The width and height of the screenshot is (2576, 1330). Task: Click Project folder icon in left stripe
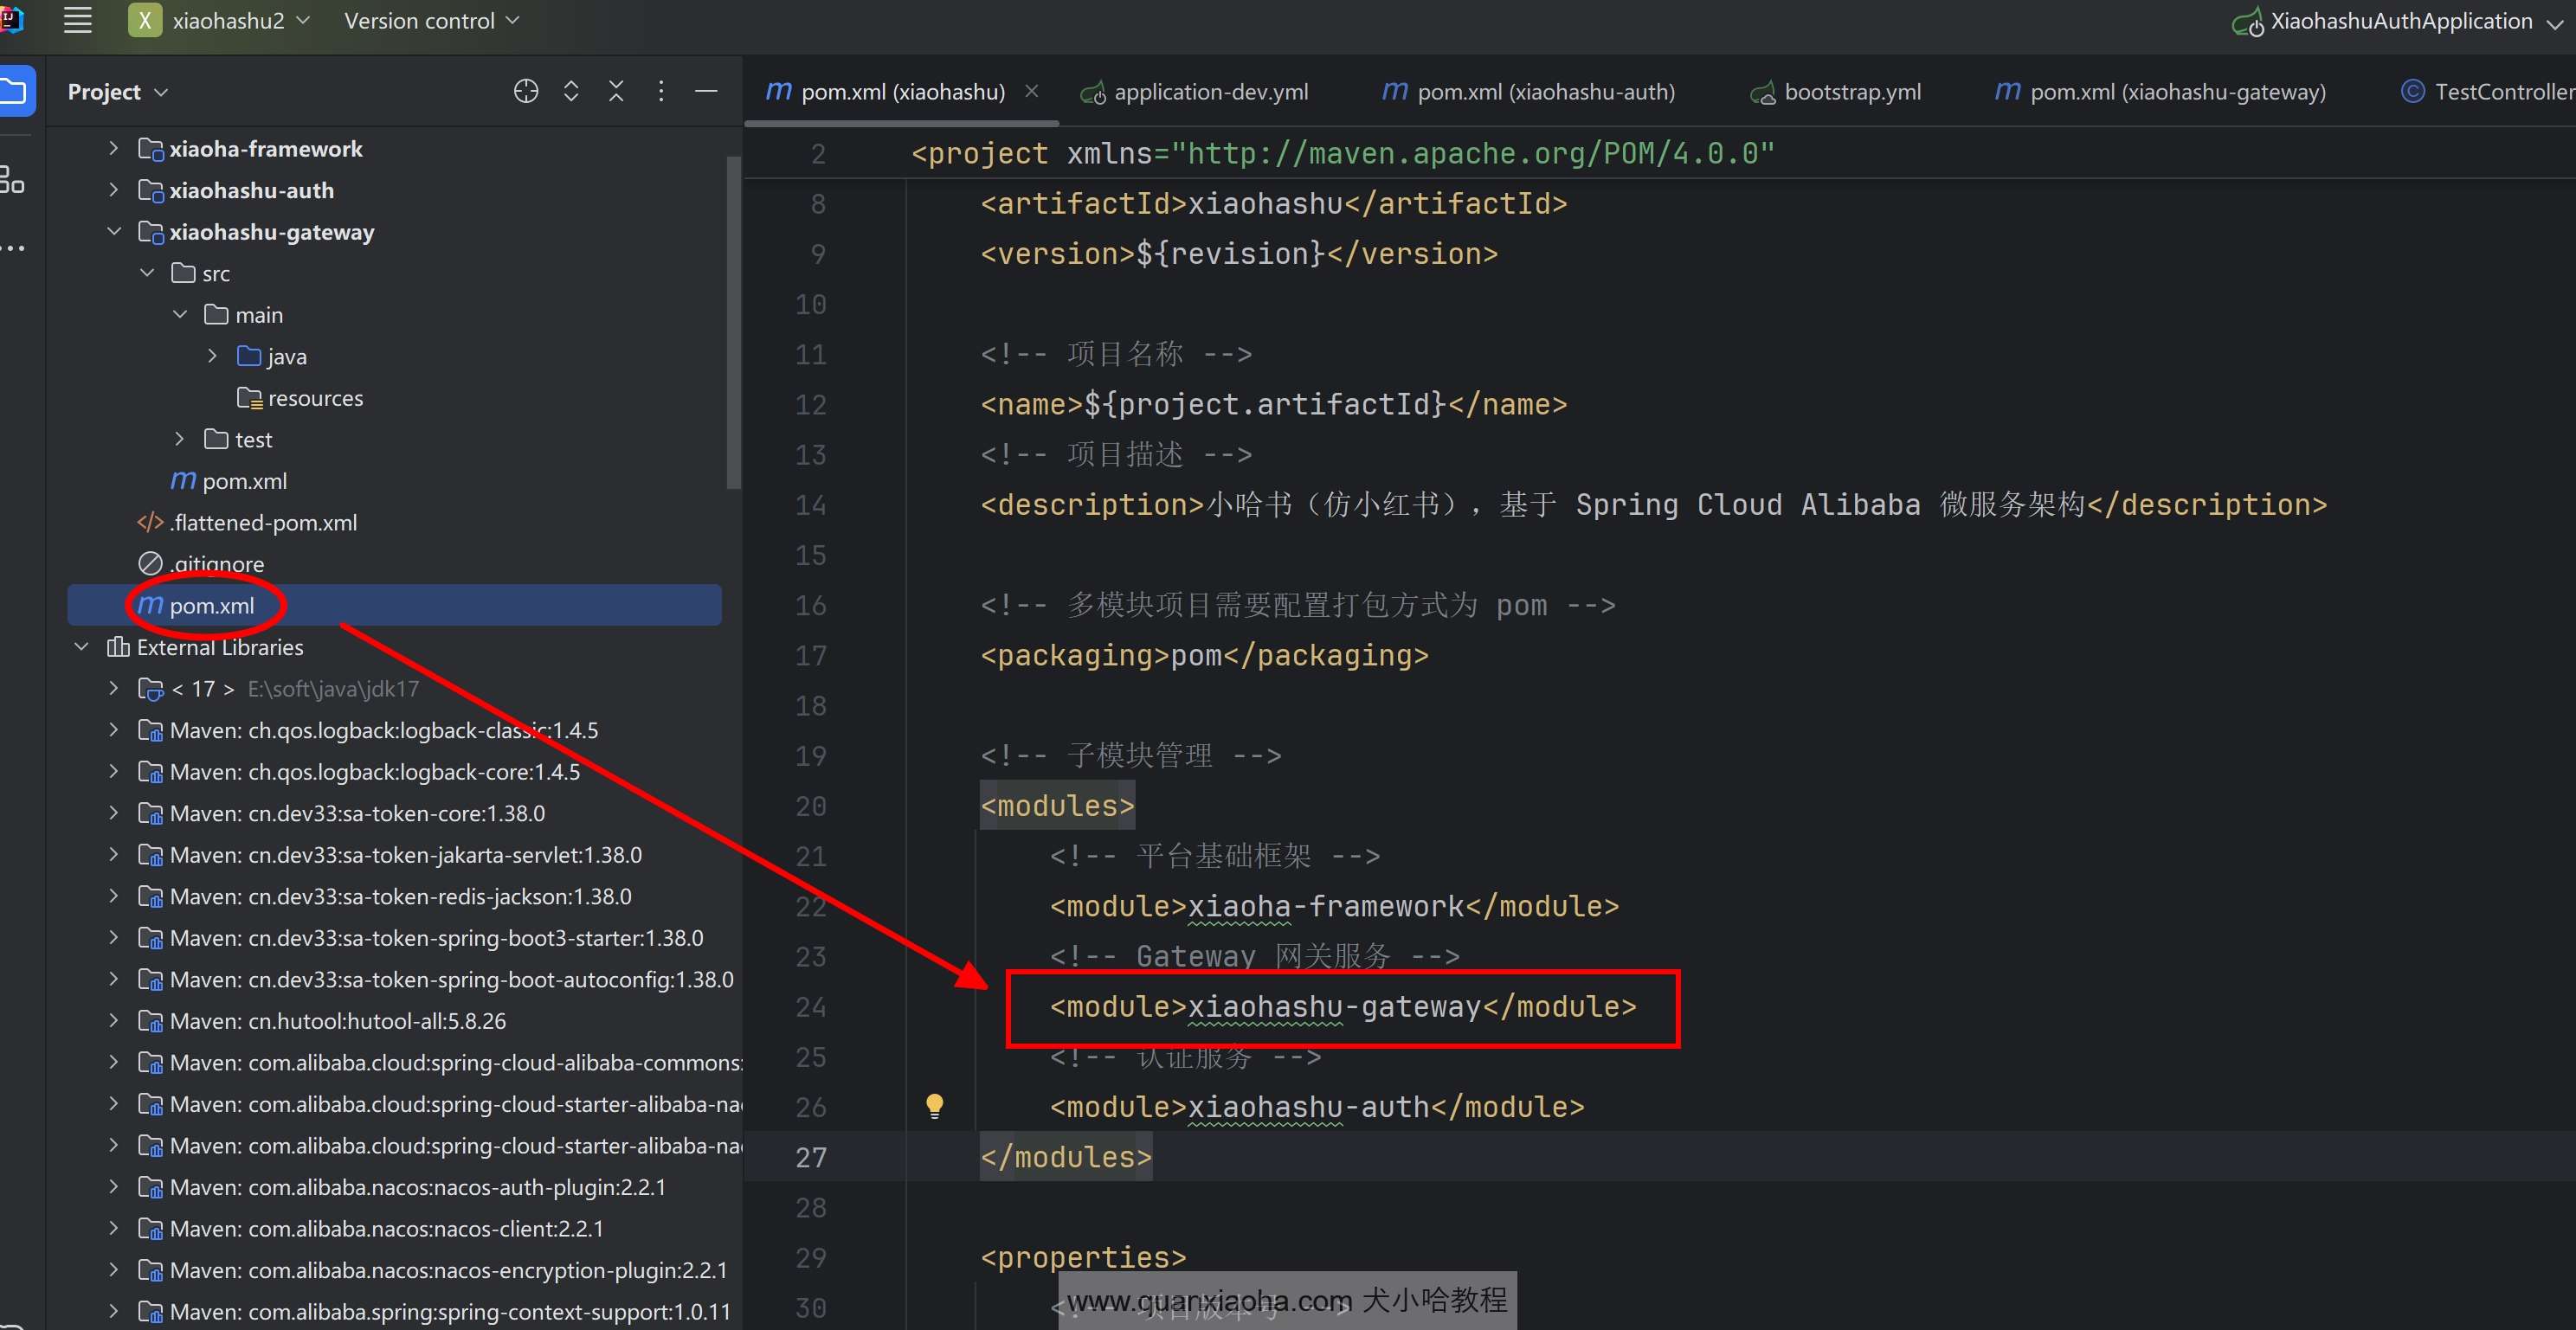coord(15,91)
